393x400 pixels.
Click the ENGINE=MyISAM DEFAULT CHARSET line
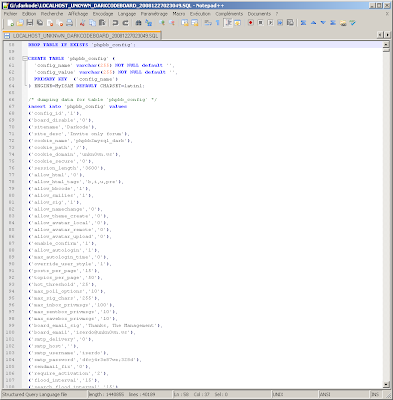(86, 86)
